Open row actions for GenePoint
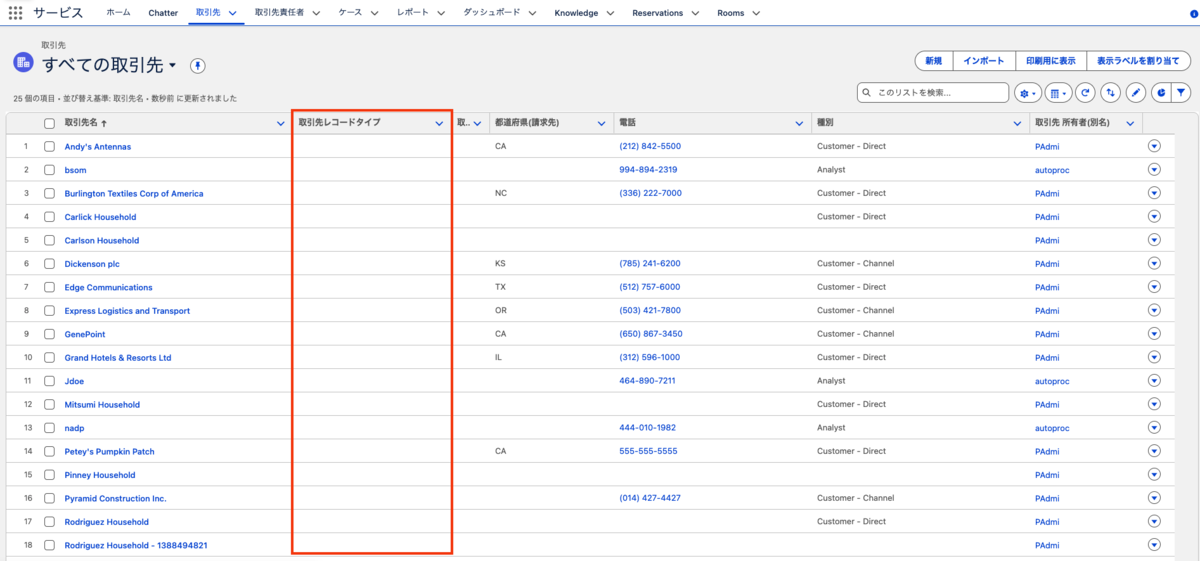The height and width of the screenshot is (561, 1200). pyautogui.click(x=1154, y=334)
